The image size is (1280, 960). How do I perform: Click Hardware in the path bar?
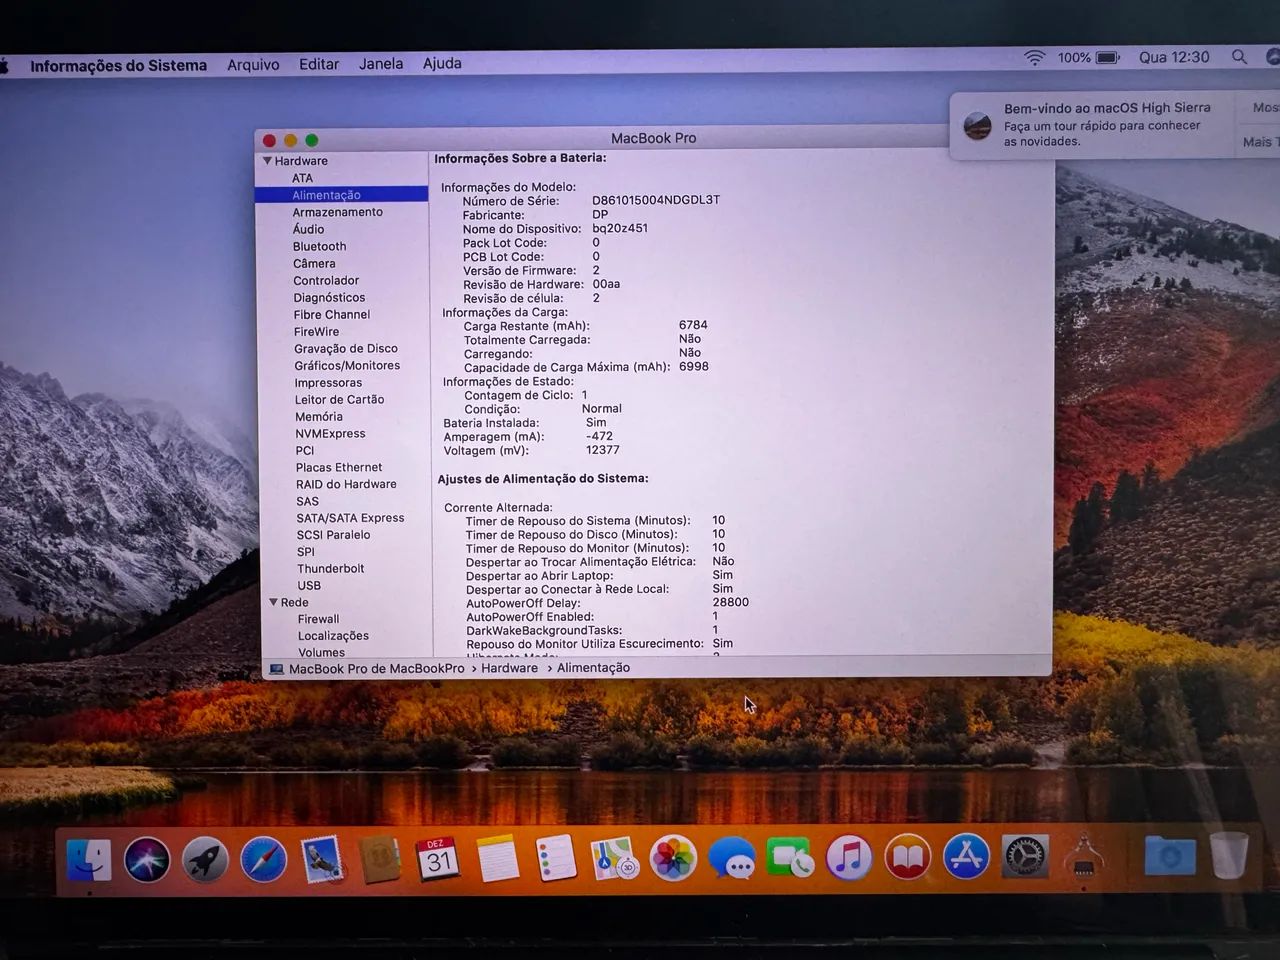(x=509, y=668)
